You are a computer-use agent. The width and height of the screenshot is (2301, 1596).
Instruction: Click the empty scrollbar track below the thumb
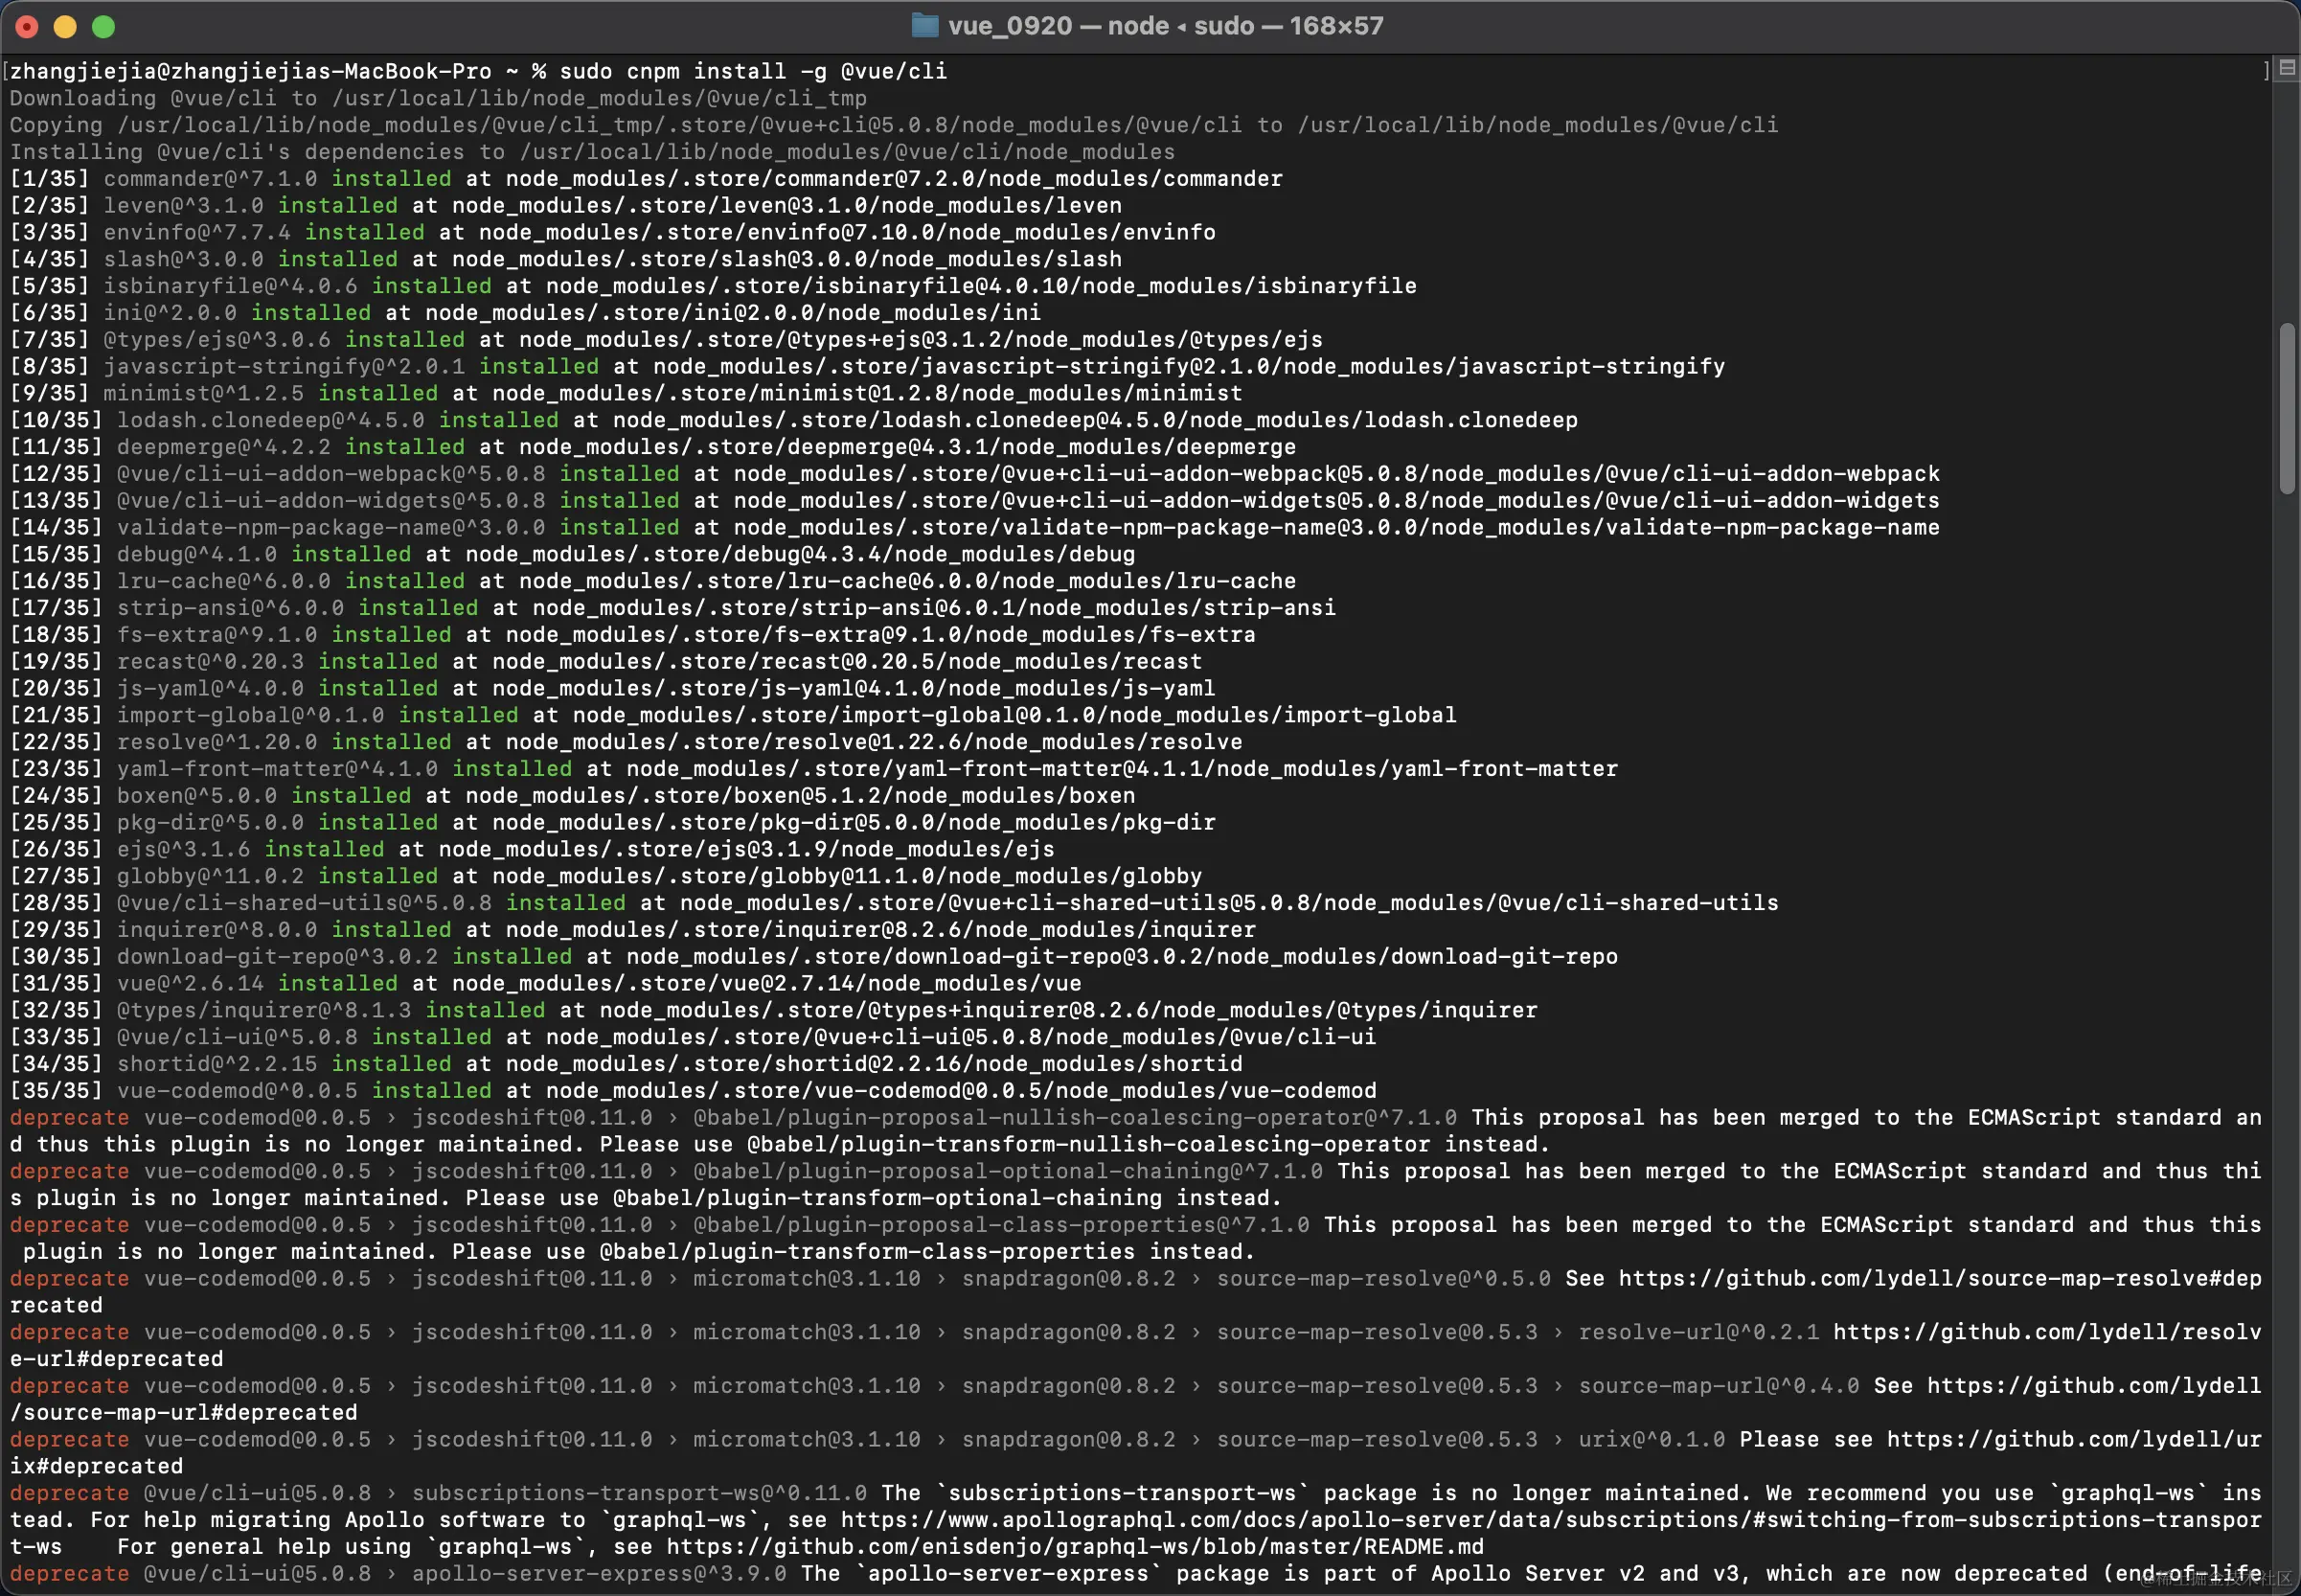click(x=2286, y=1000)
